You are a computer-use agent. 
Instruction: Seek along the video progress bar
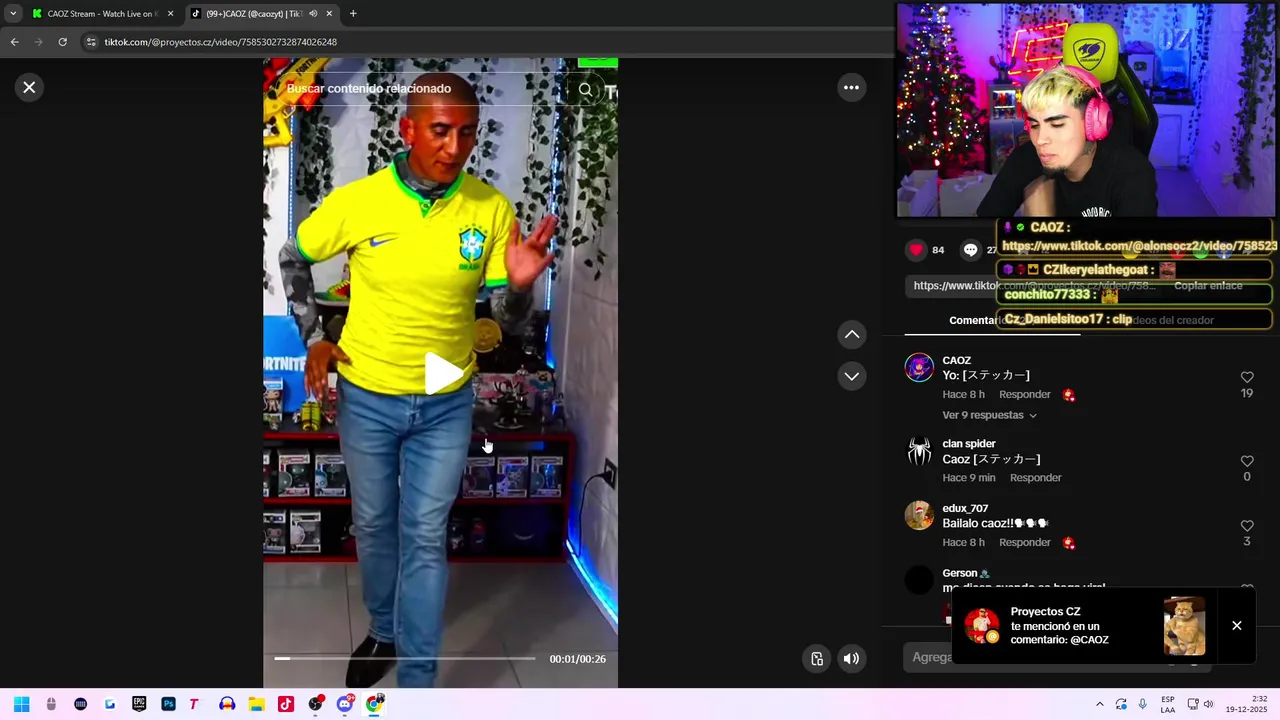405,658
